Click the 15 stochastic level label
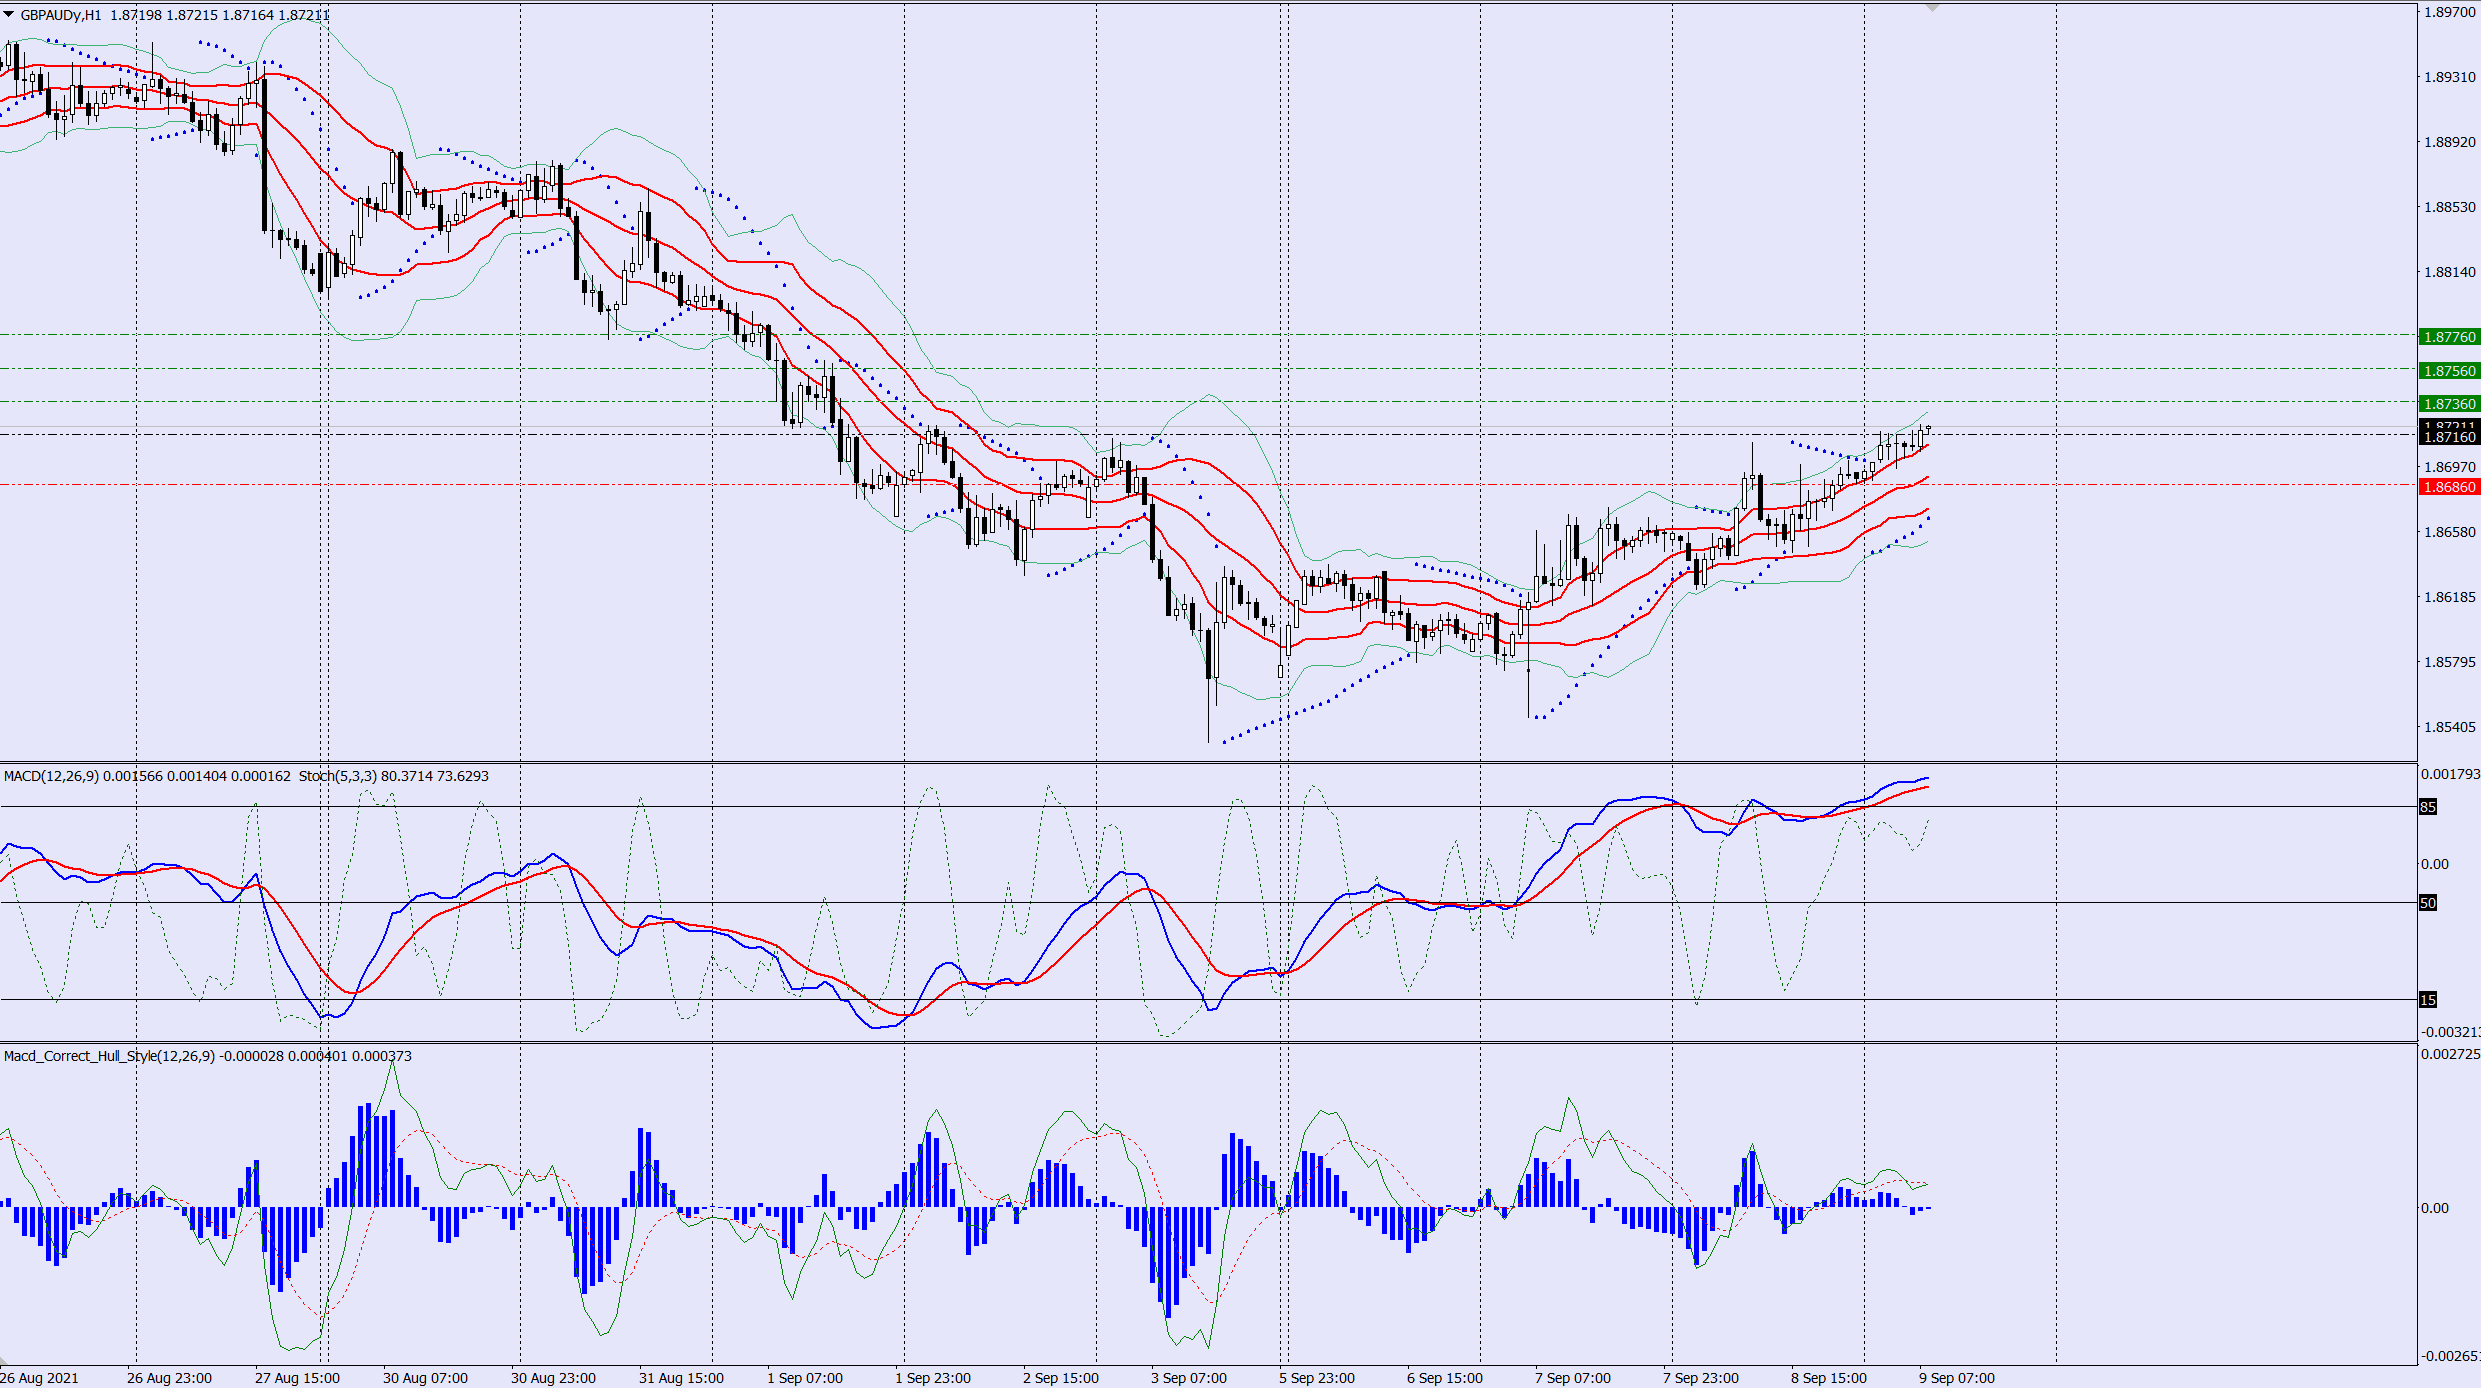2481x1388 pixels. (x=2428, y=1000)
